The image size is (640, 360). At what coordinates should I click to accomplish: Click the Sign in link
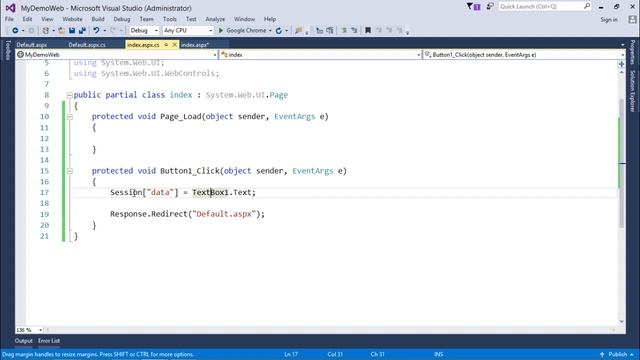(609, 20)
